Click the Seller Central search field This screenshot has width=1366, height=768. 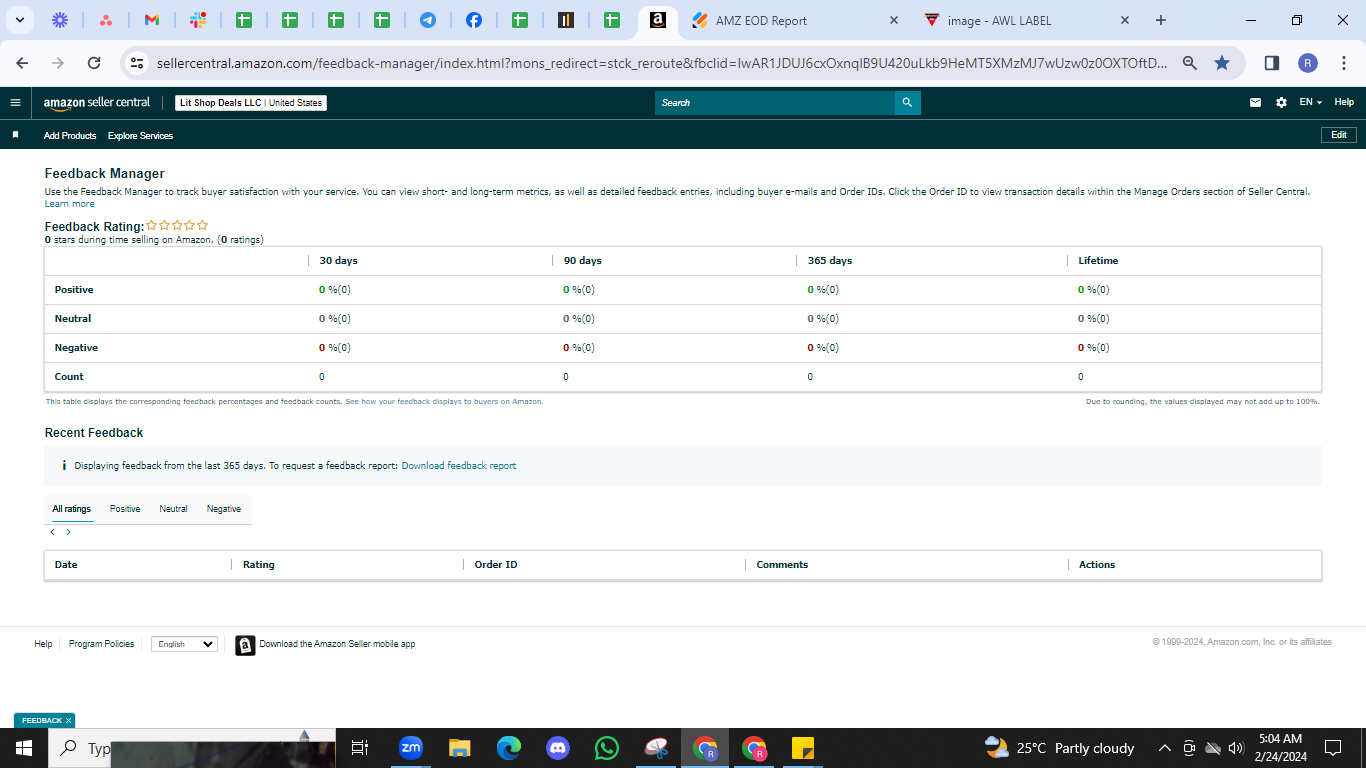click(775, 103)
